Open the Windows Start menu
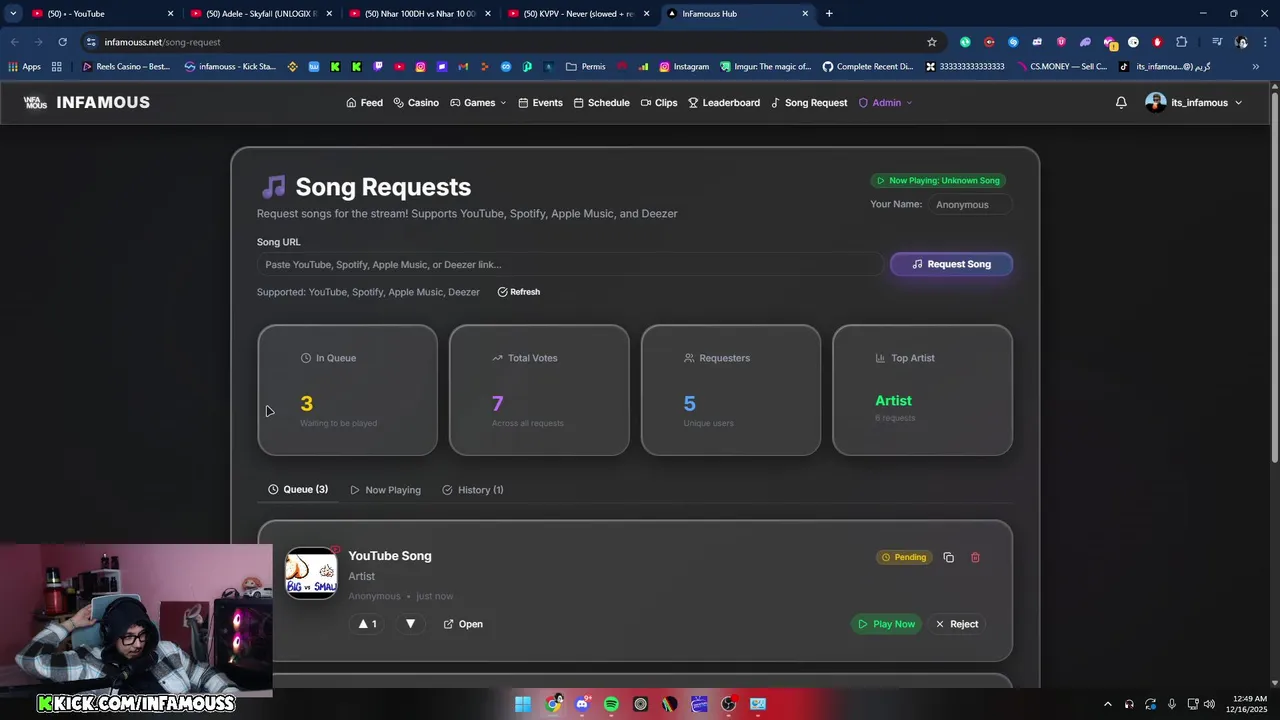The image size is (1280, 720). (x=523, y=704)
